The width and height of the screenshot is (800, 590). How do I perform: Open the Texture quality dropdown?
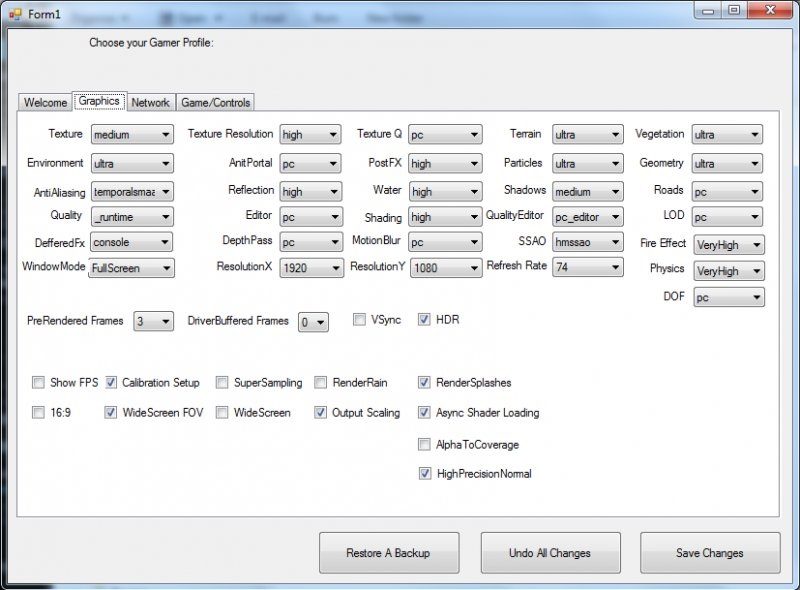point(132,135)
